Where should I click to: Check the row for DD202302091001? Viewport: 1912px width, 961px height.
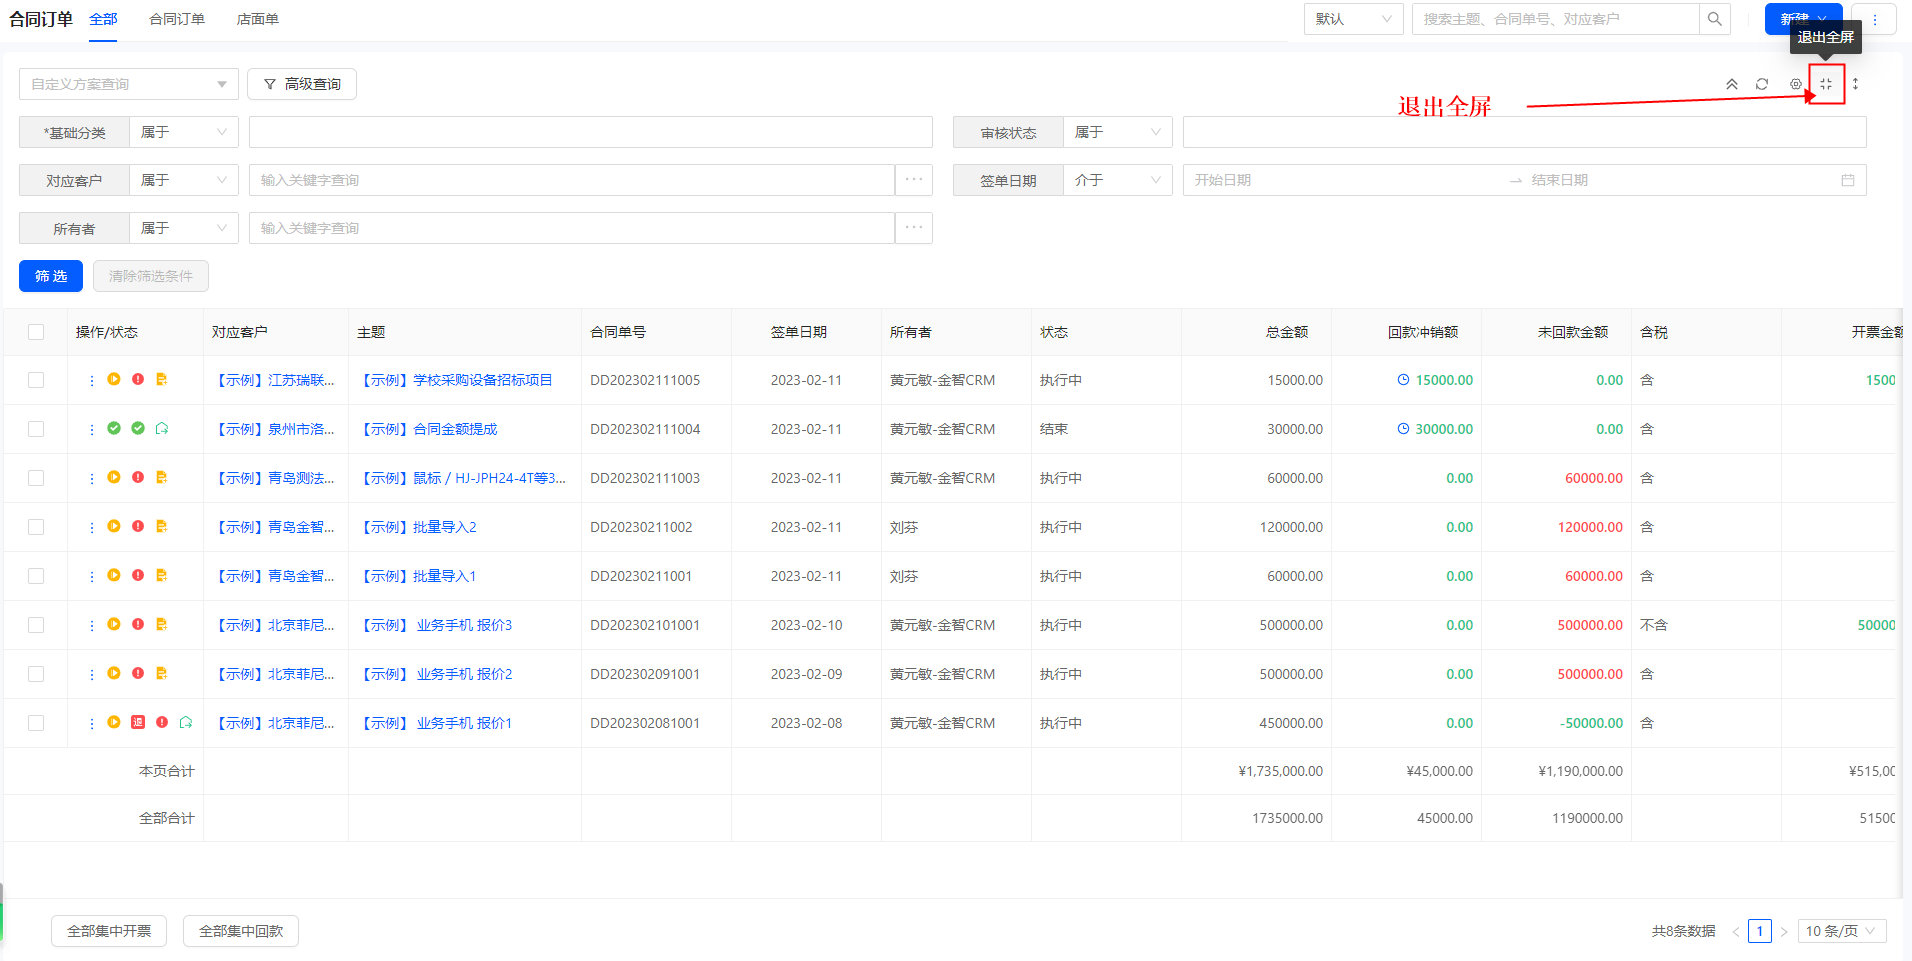coord(36,674)
